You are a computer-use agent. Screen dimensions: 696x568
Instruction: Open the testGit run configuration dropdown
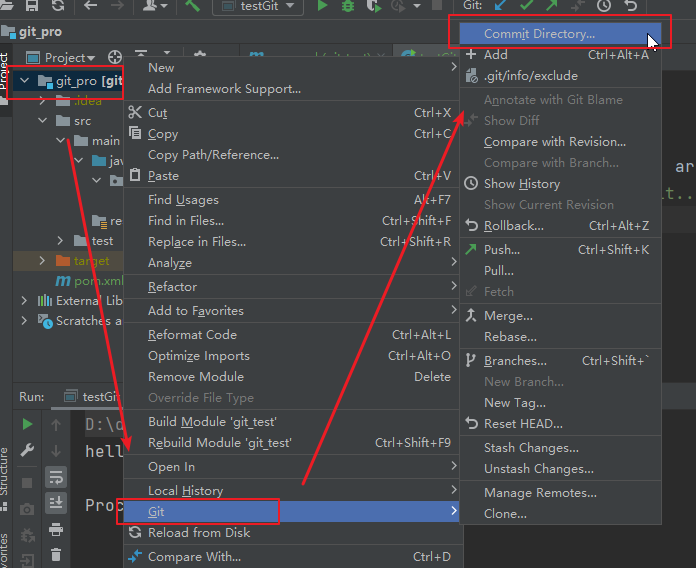tap(258, 6)
